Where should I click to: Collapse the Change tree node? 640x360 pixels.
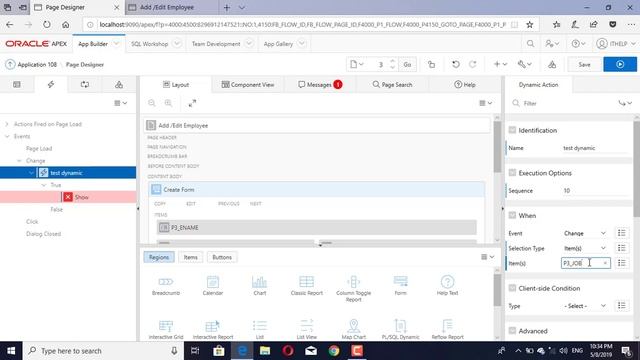pos(19,161)
